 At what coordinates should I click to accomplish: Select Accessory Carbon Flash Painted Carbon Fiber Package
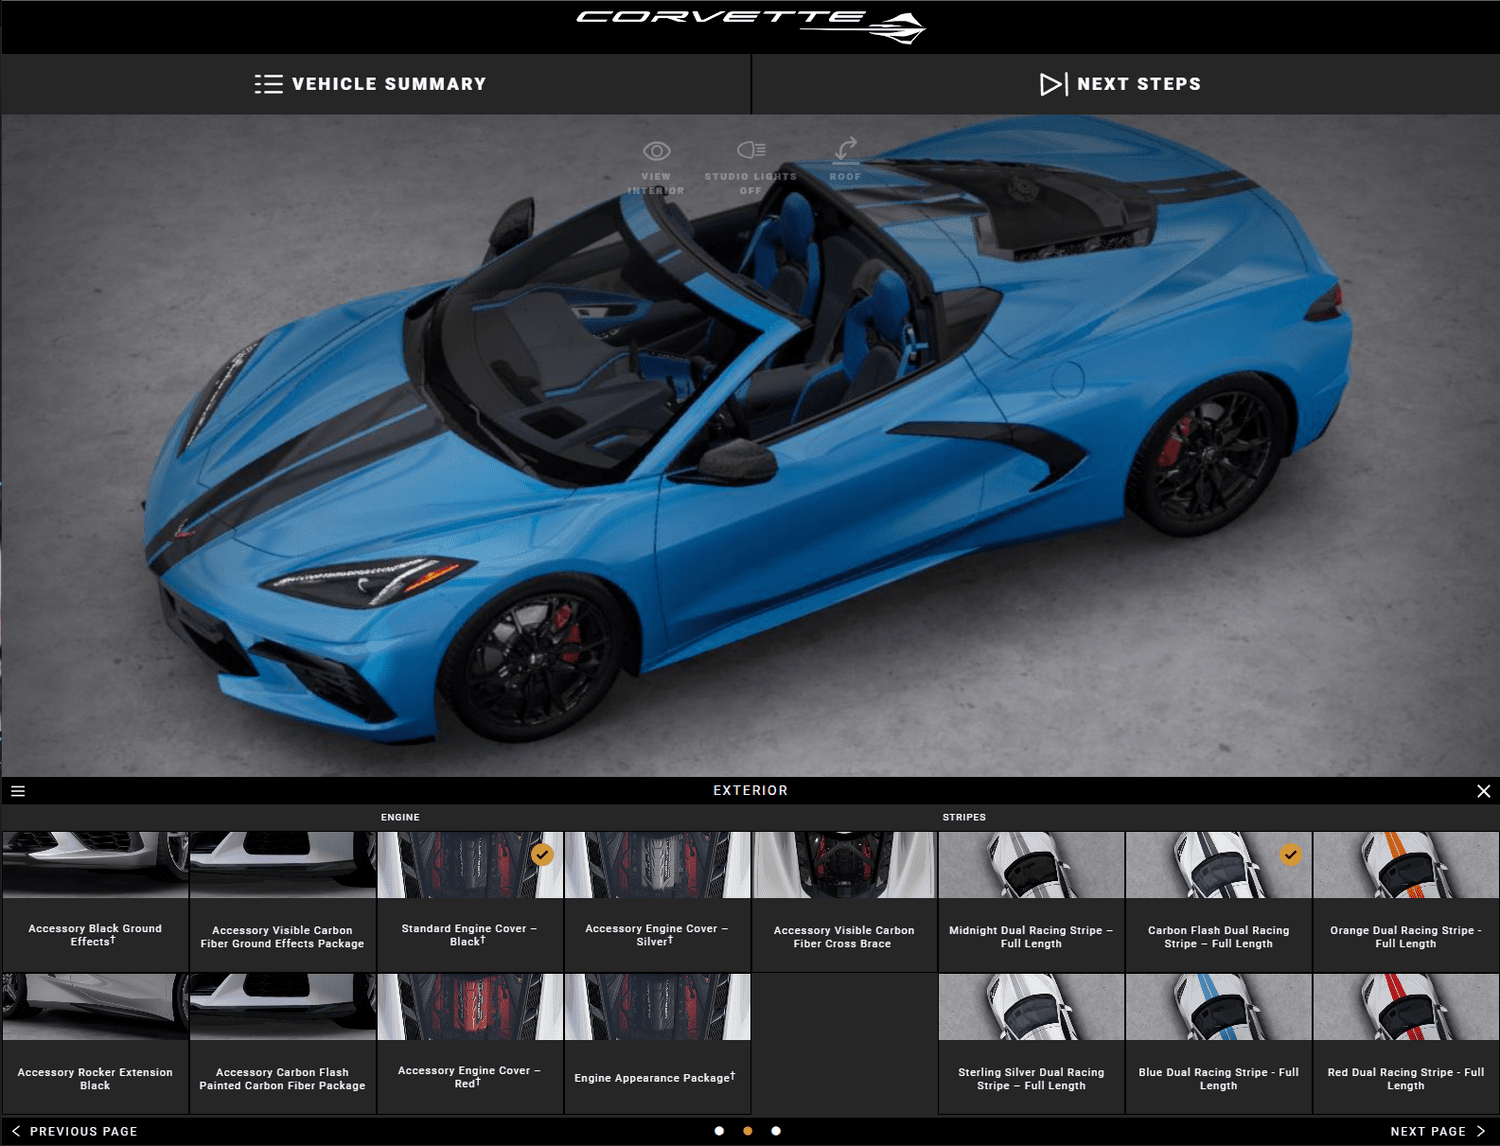pos(283,1043)
